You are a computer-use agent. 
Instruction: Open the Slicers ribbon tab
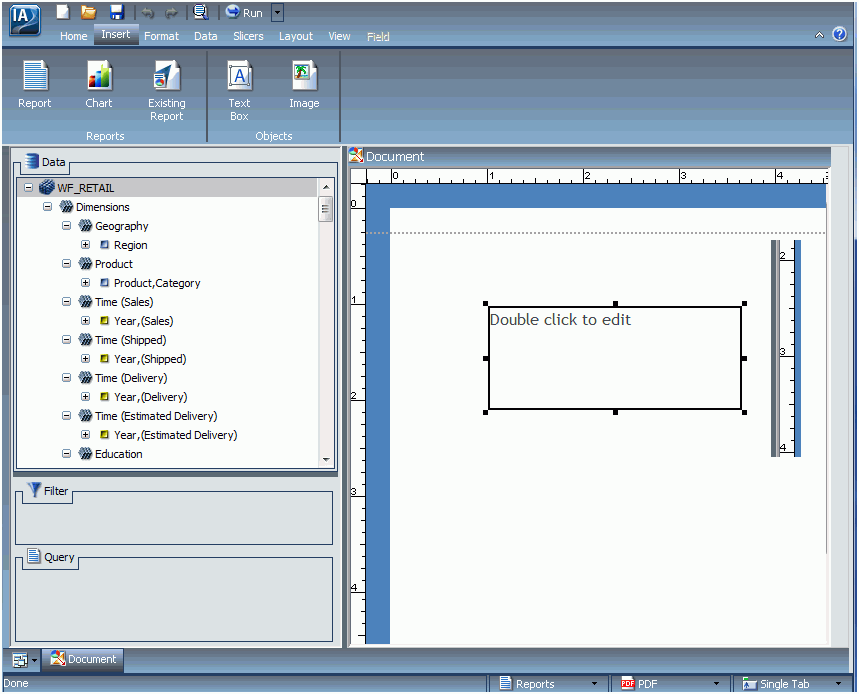(248, 36)
